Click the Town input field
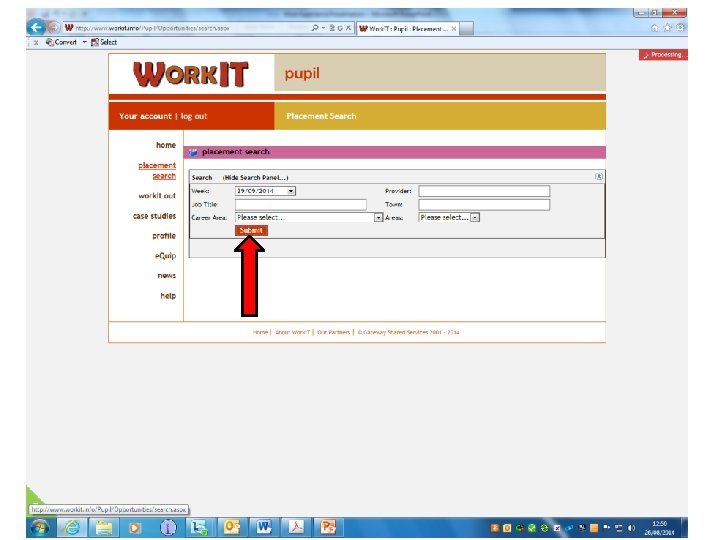This screenshot has width=720, height=540. pos(484,204)
